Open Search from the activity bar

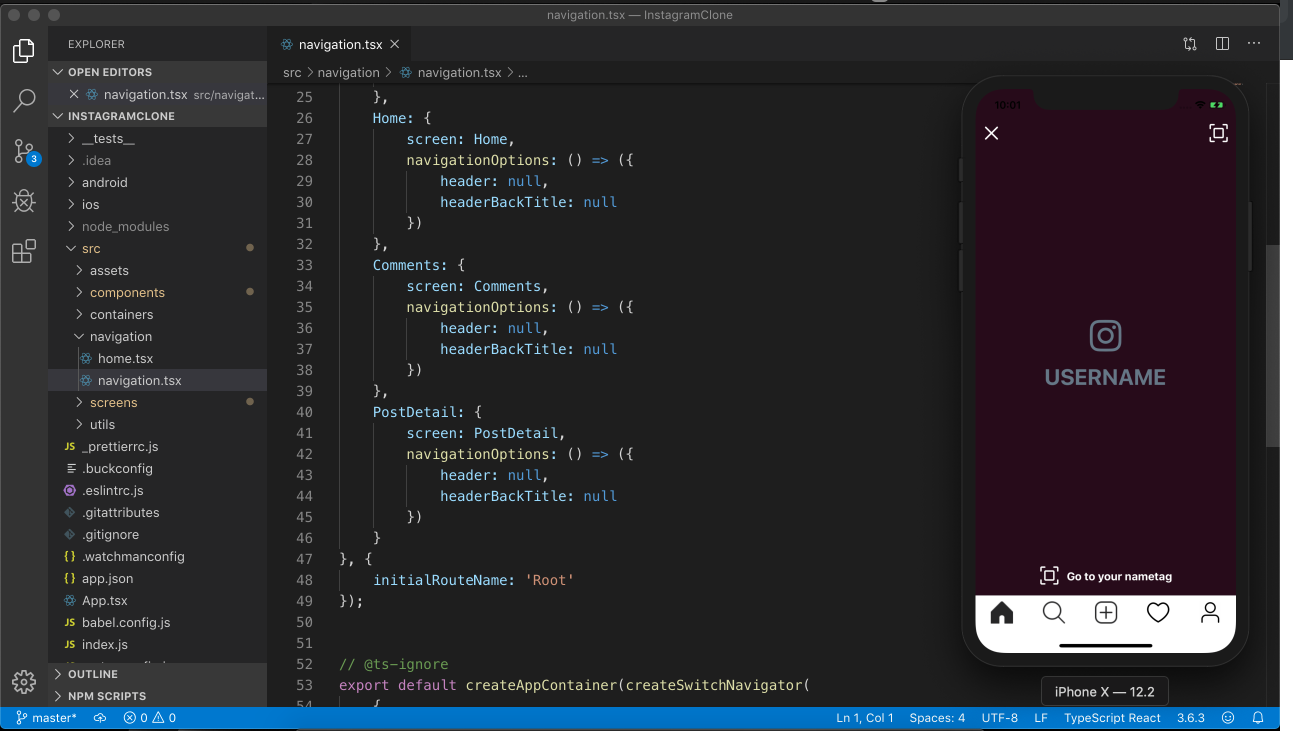pyautogui.click(x=23, y=101)
